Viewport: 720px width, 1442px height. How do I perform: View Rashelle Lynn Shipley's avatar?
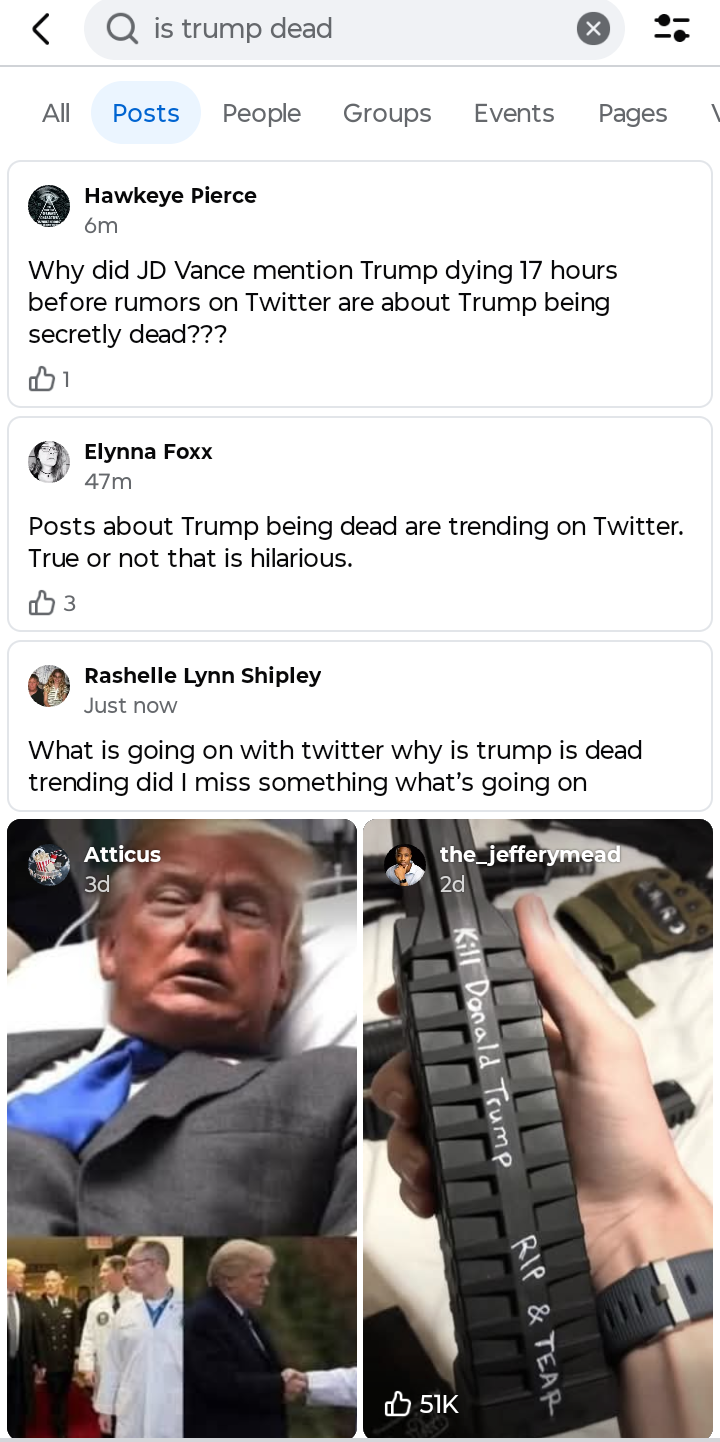tap(49, 686)
